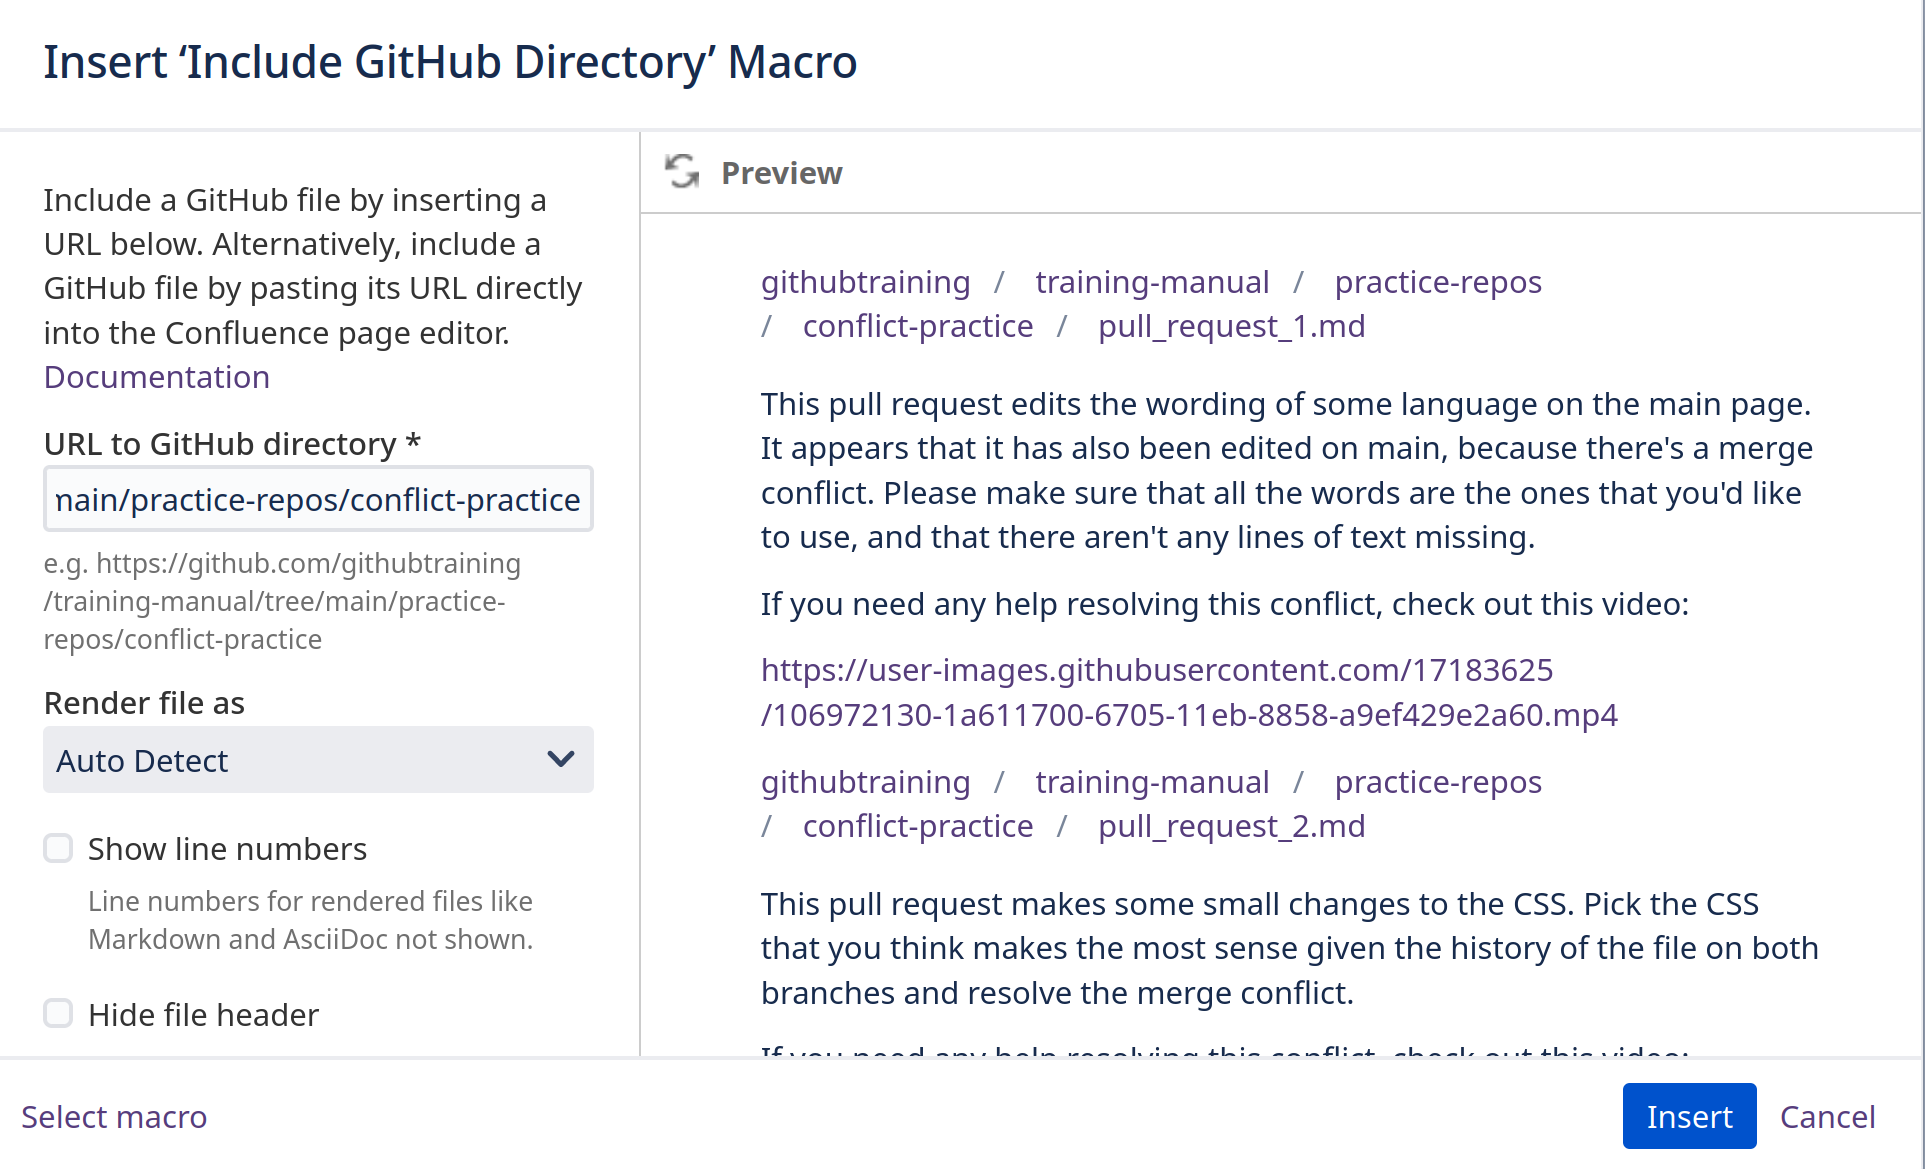1925x1169 pixels.
Task: Toggle the Show line numbers checkbox
Action: coord(59,849)
